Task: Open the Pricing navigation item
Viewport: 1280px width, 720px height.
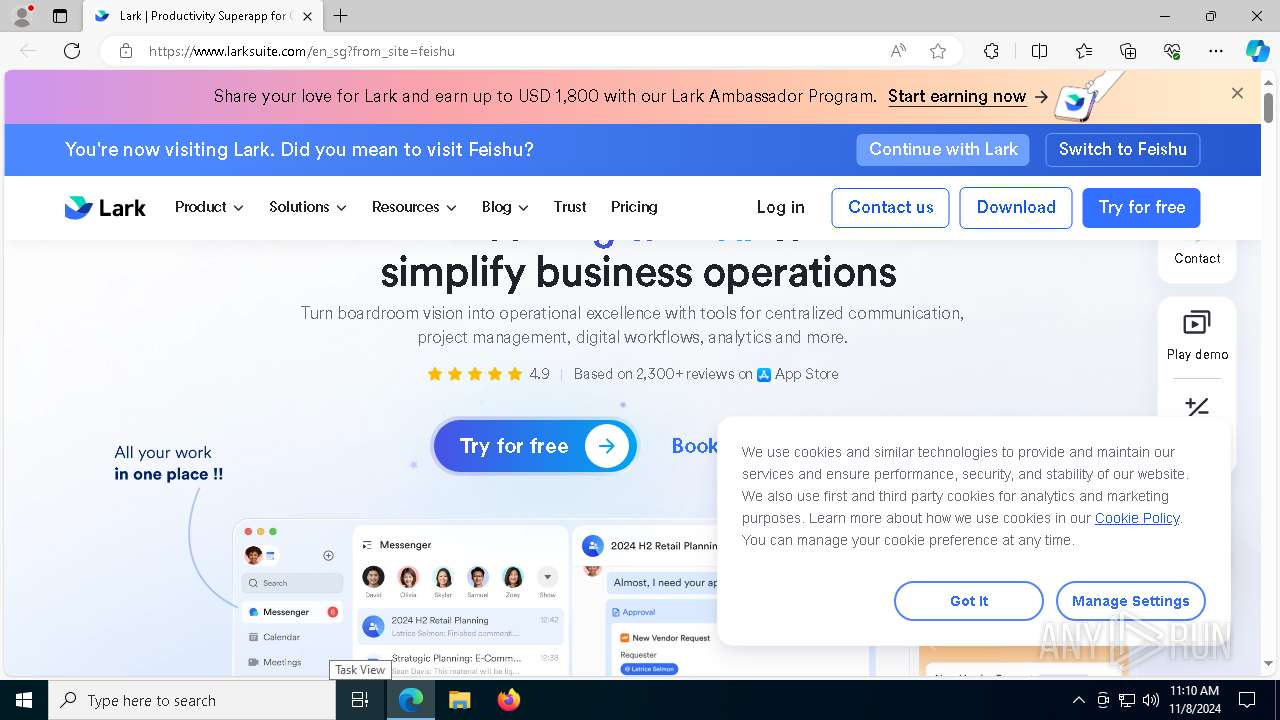Action: pyautogui.click(x=634, y=207)
